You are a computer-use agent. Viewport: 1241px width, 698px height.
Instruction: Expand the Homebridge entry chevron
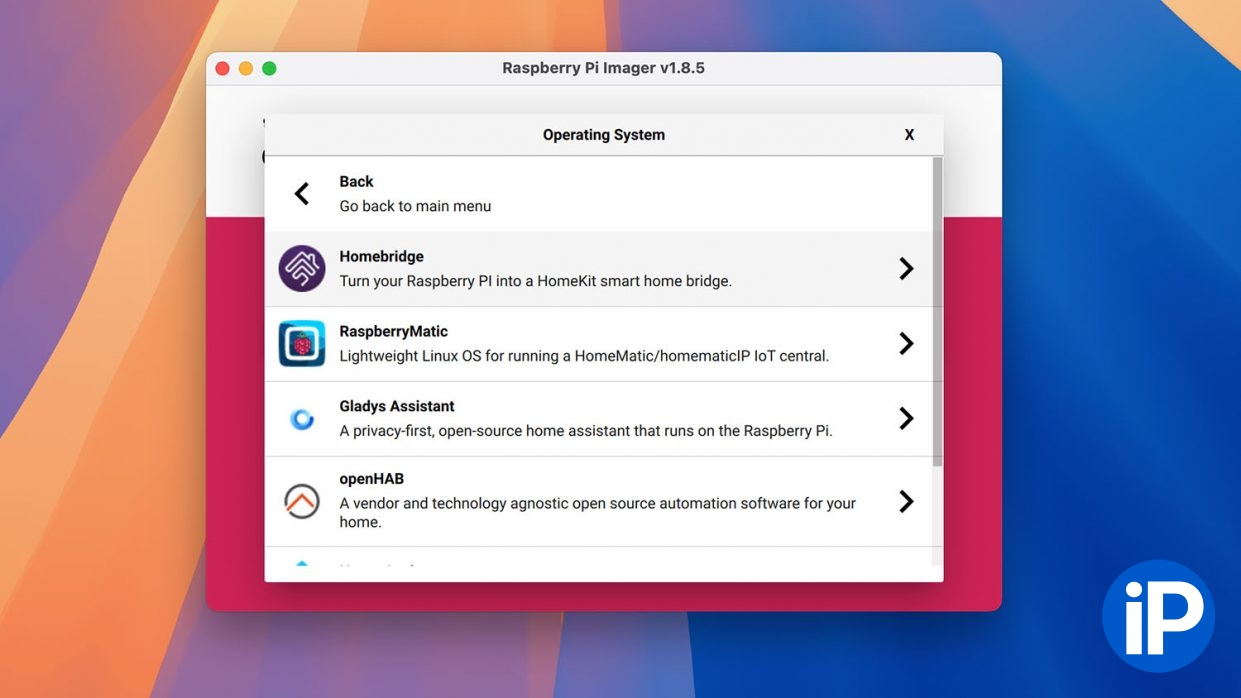(906, 268)
